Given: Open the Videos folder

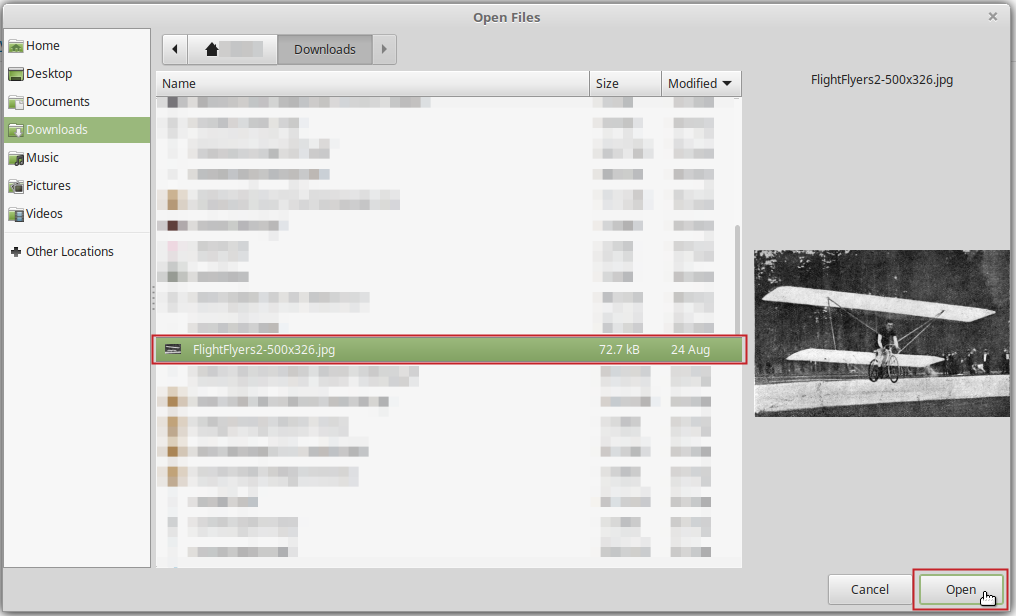Looking at the screenshot, I should click(42, 213).
